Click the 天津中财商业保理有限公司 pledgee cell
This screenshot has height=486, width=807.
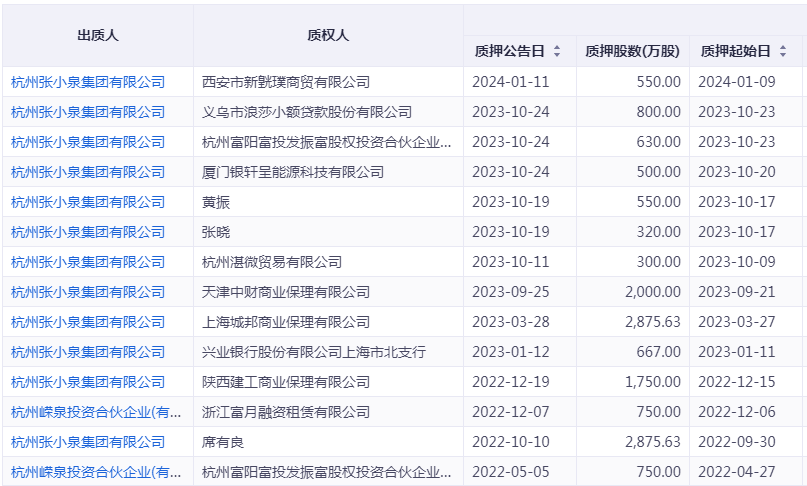tap(286, 292)
